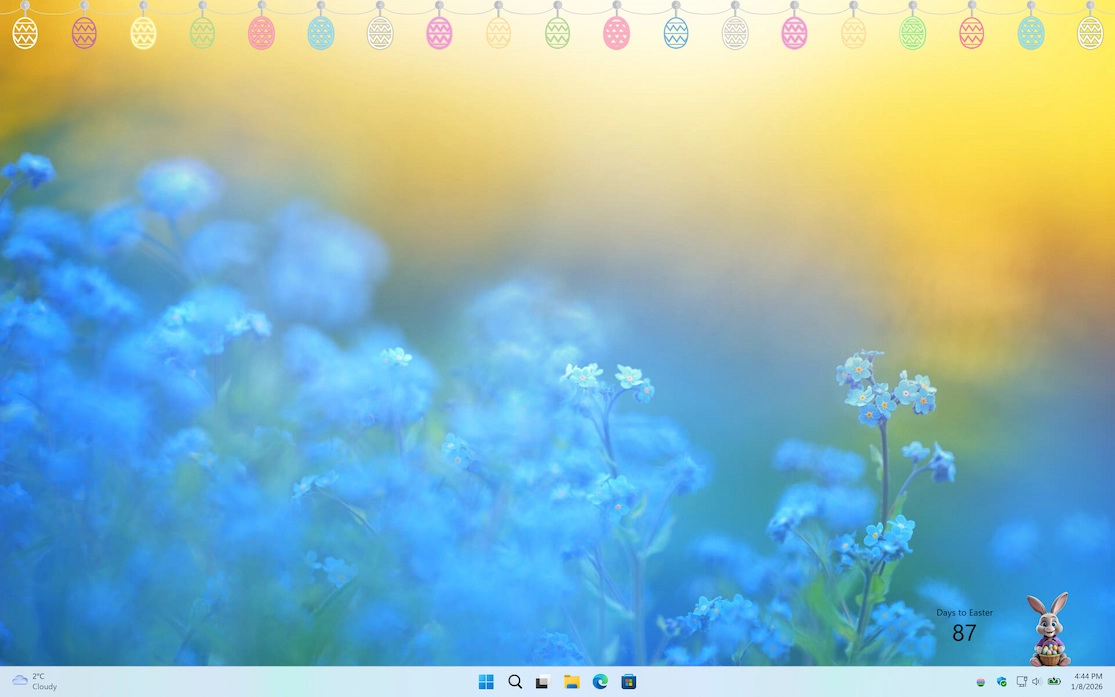
Task: Click the Cloudy weather label
Action: (x=44, y=687)
